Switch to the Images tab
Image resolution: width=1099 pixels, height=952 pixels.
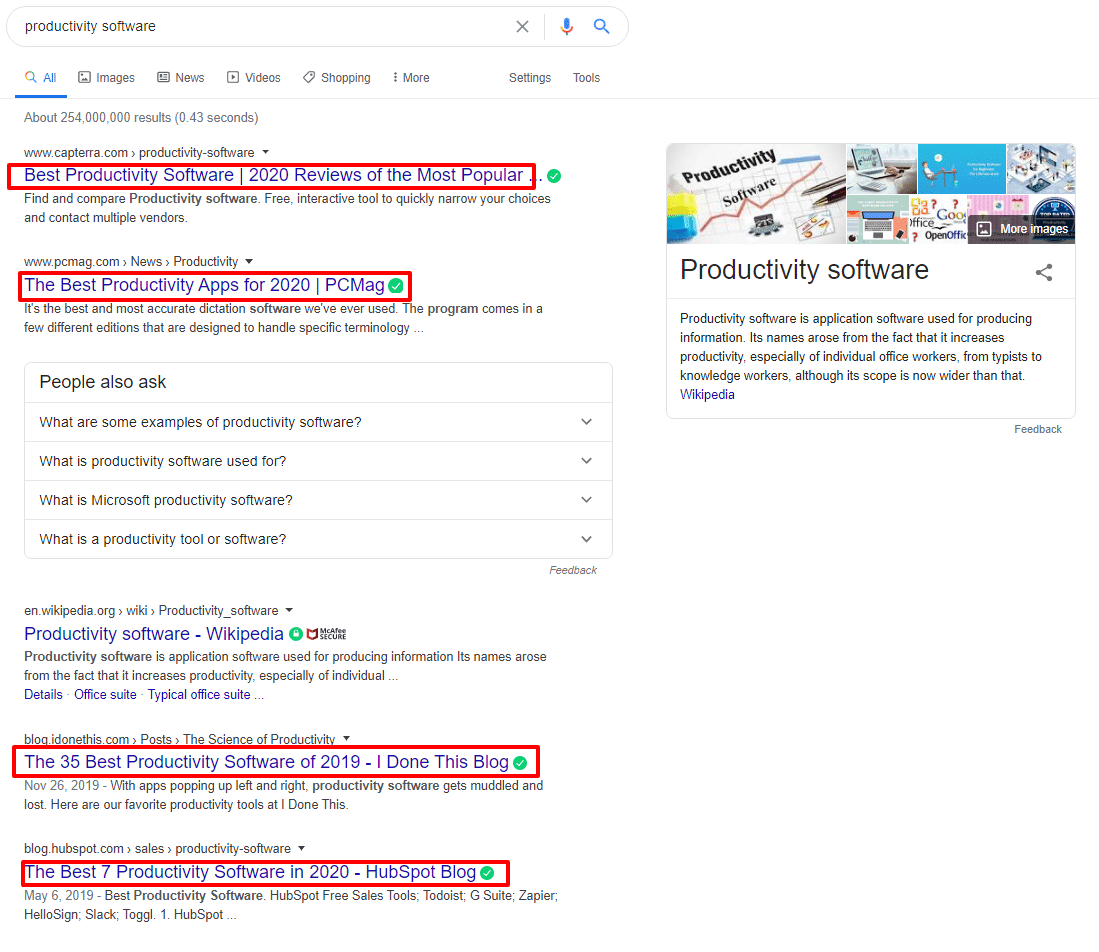coord(107,78)
